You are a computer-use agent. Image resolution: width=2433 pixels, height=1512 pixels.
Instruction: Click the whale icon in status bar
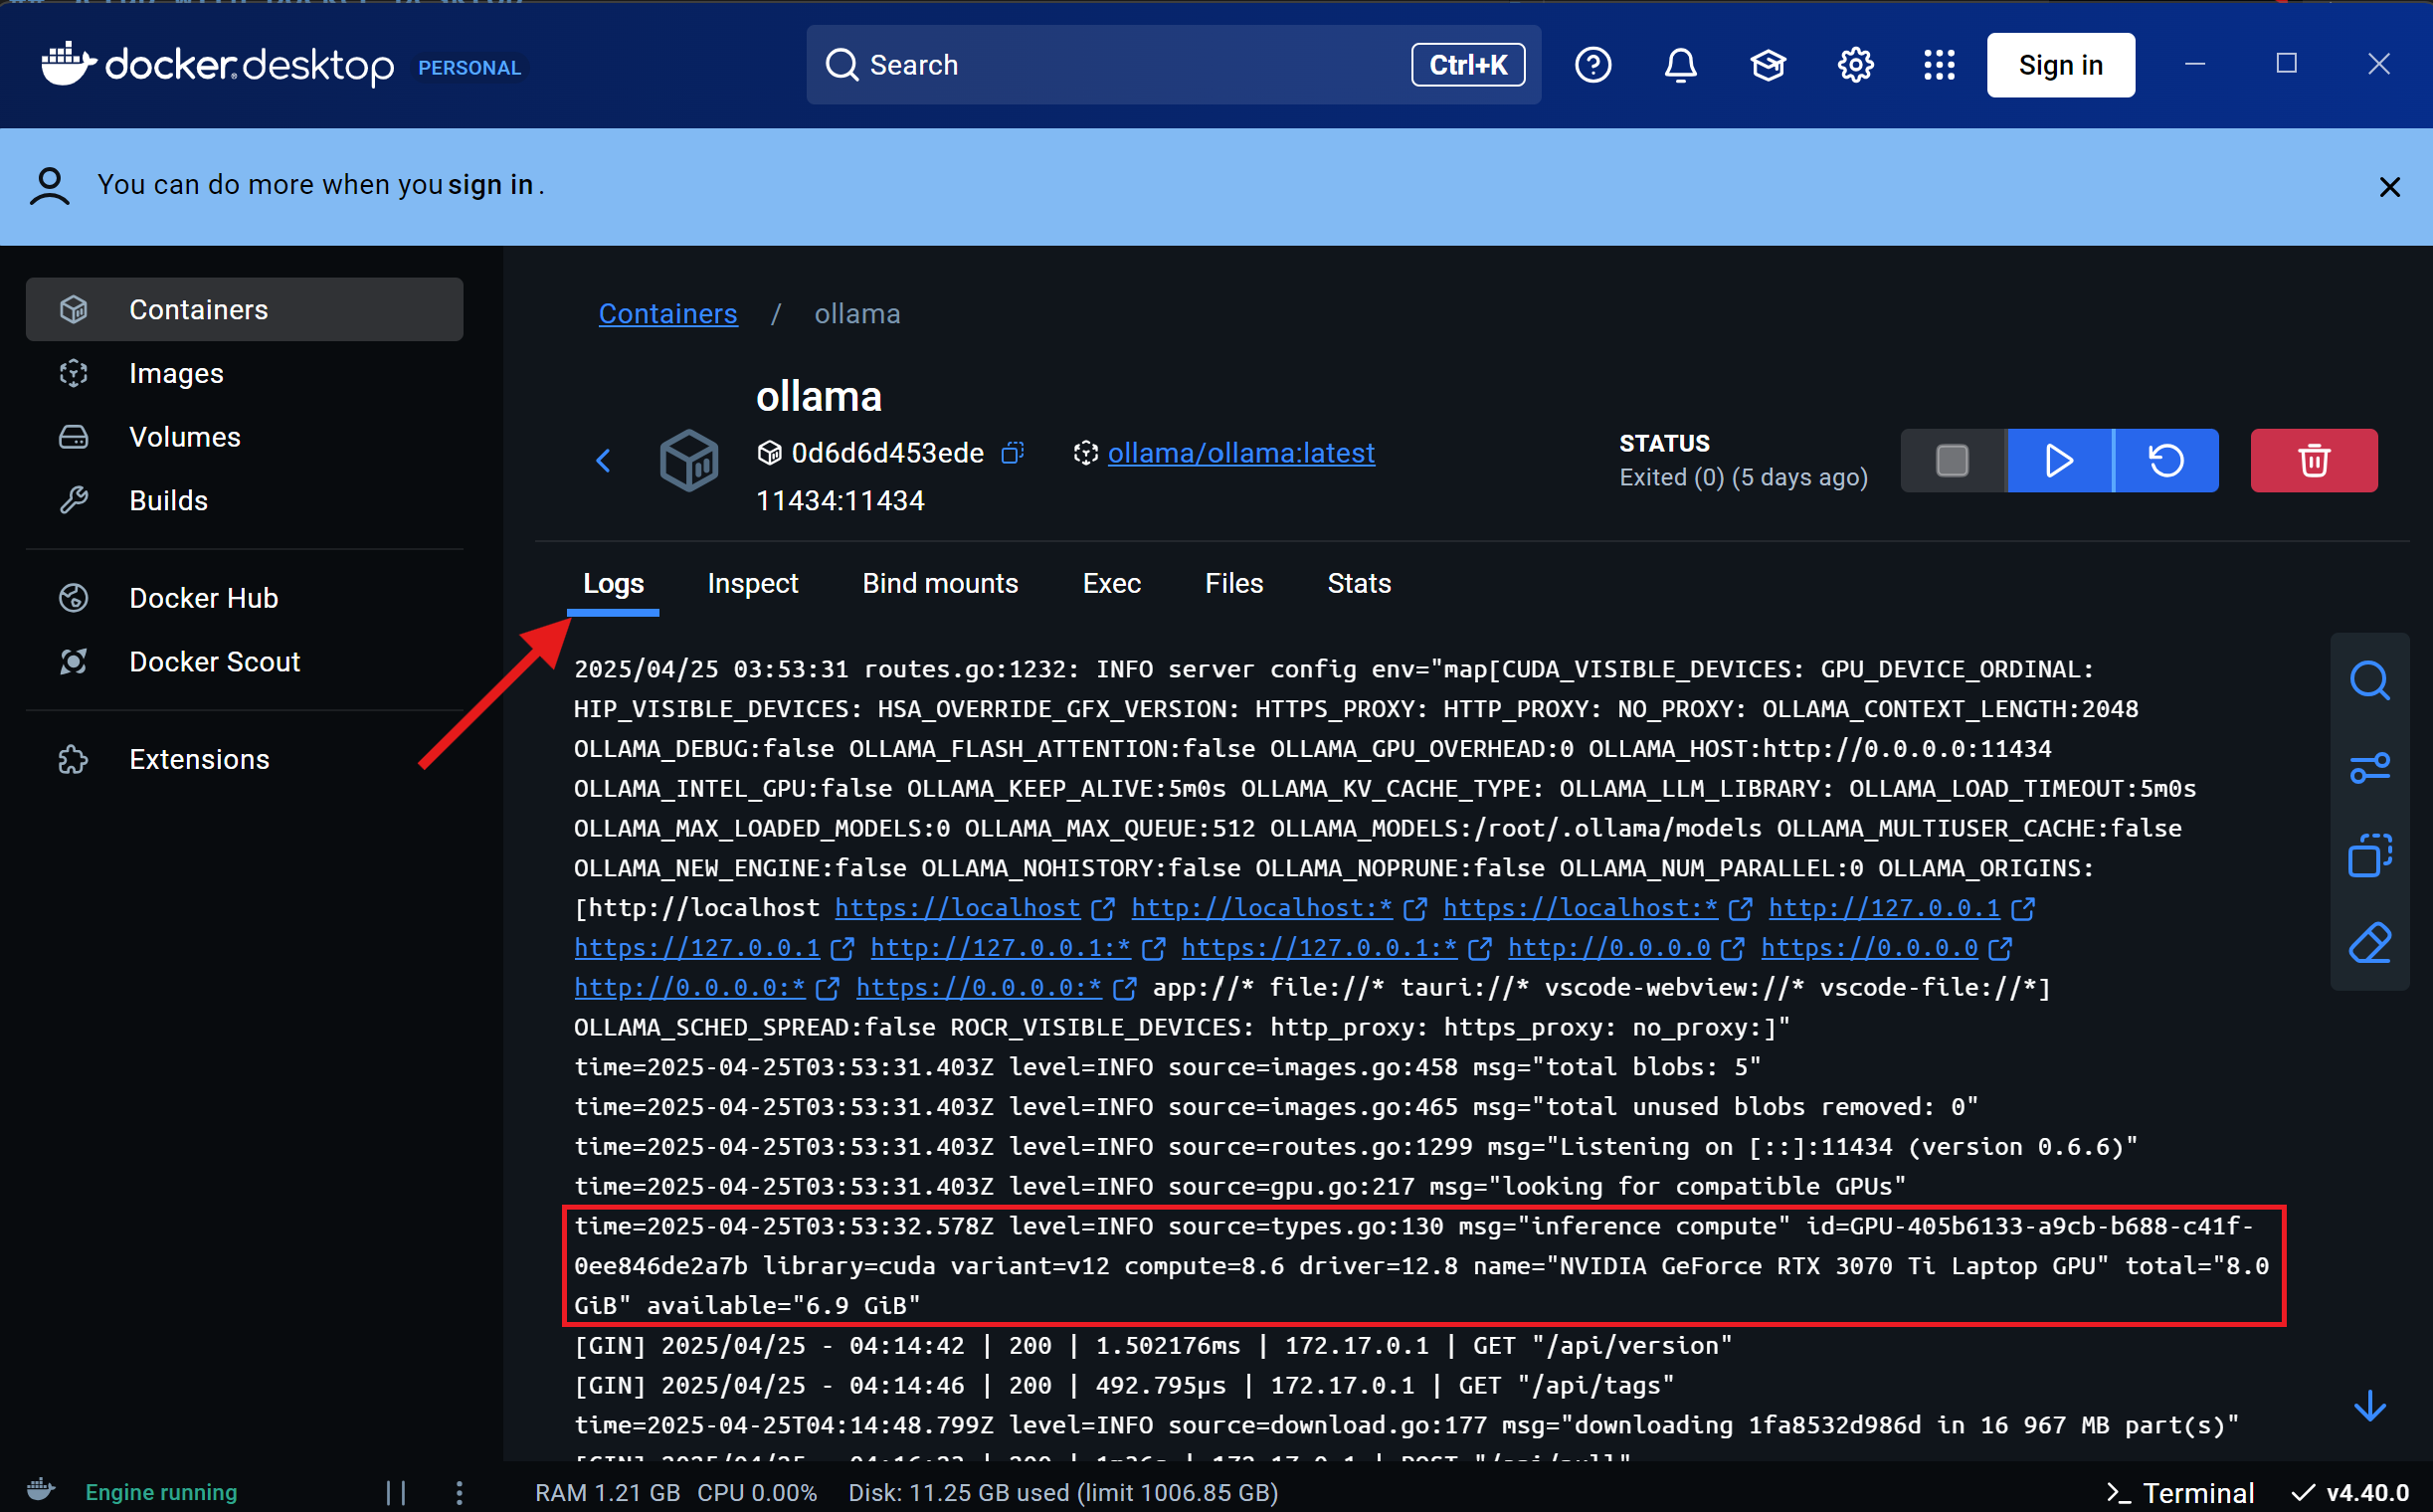(x=40, y=1490)
